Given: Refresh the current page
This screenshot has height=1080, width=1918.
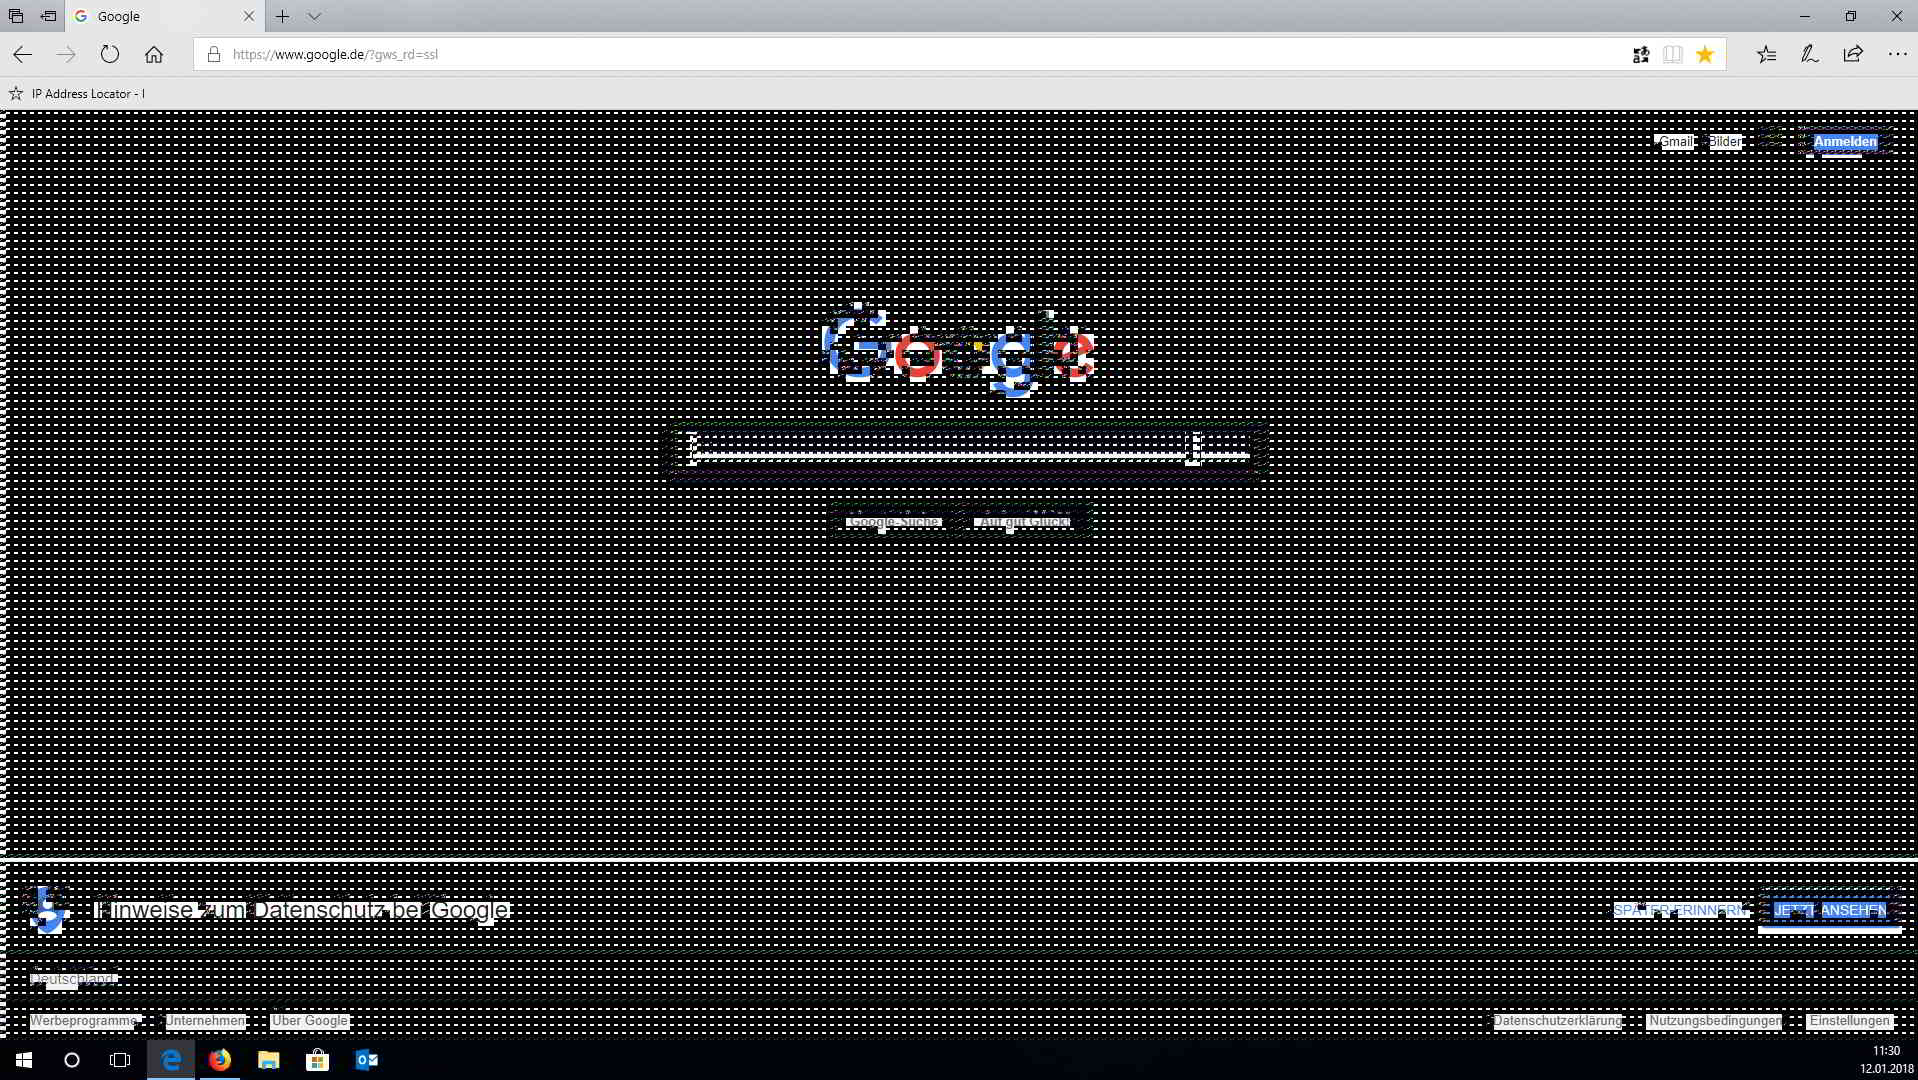Looking at the screenshot, I should [110, 55].
